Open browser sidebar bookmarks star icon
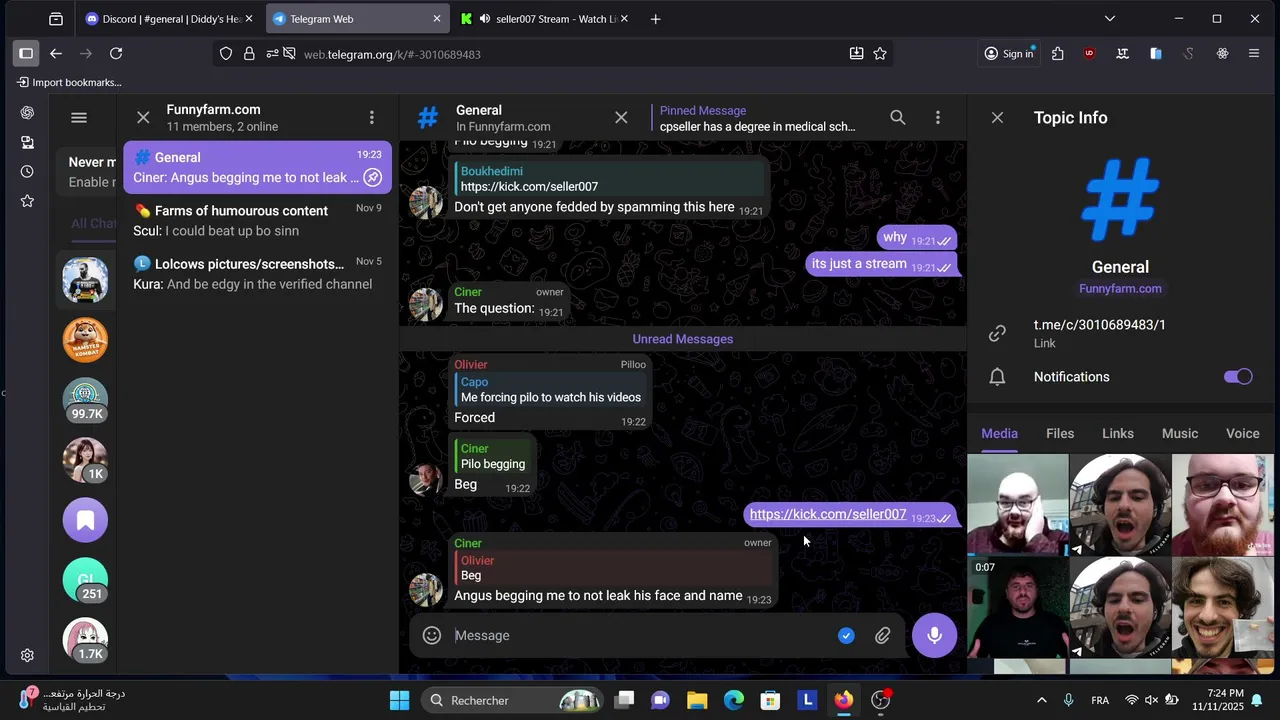The image size is (1280, 720). tap(27, 201)
